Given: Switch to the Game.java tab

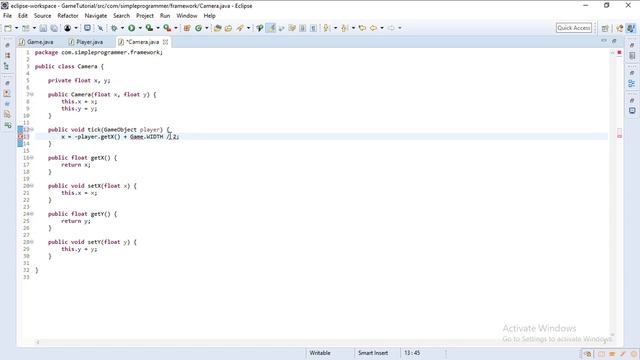Looking at the screenshot, I should (36, 42).
